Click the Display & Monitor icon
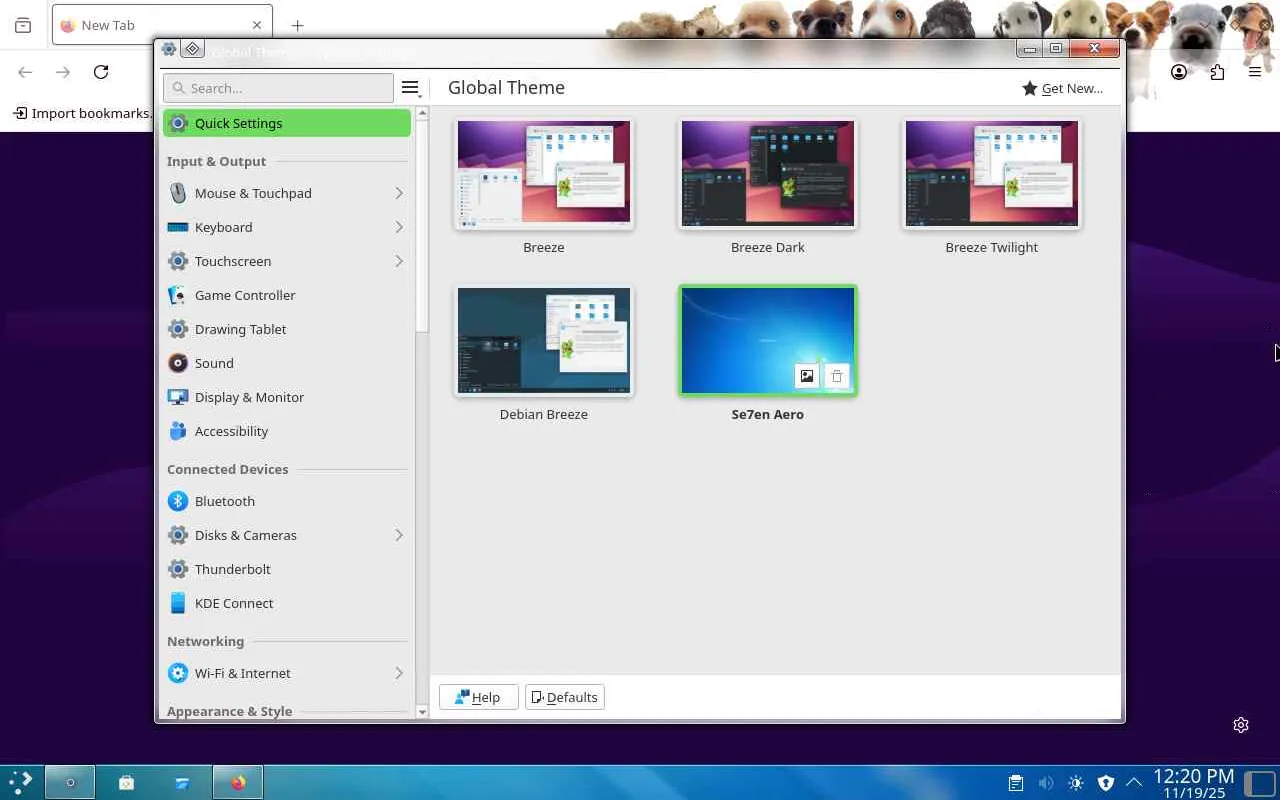The image size is (1280, 800). click(x=178, y=397)
